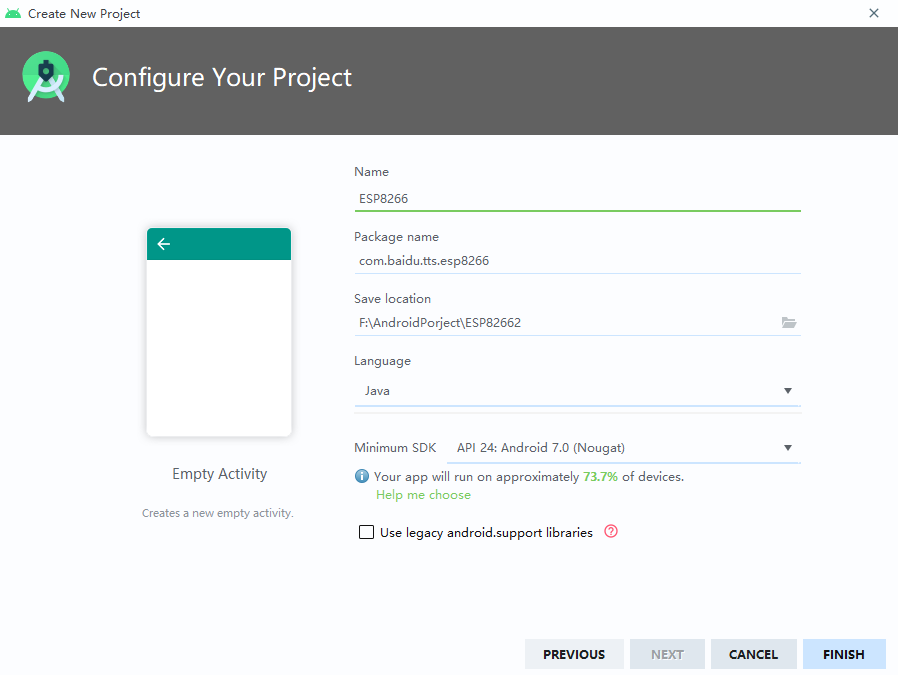This screenshot has width=898, height=675.
Task: Close the Create New Project dialog
Action: pos(873,13)
